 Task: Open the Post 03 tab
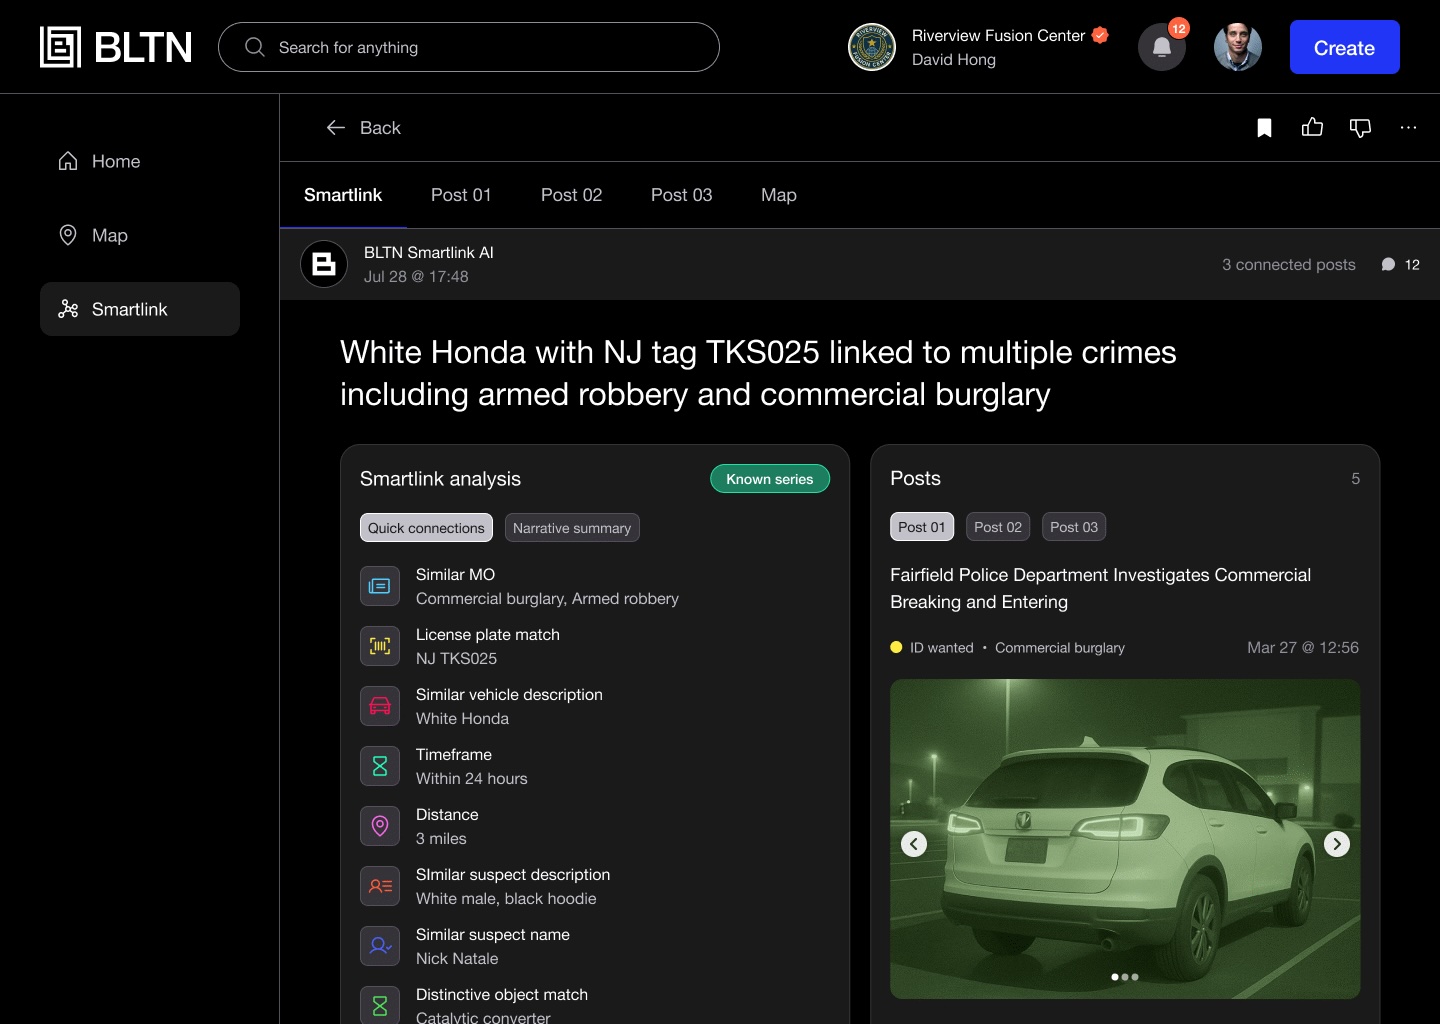[x=681, y=195]
